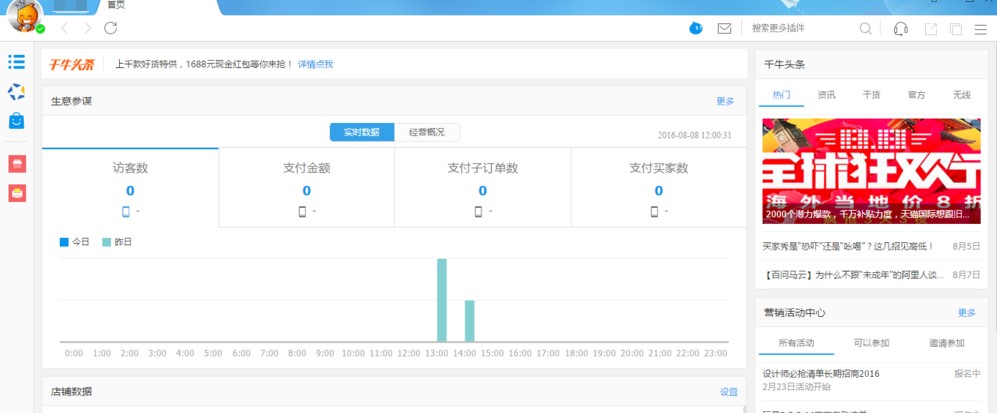The height and width of the screenshot is (413, 997).
Task: Select the 实时数据 toggle
Action: (x=361, y=132)
